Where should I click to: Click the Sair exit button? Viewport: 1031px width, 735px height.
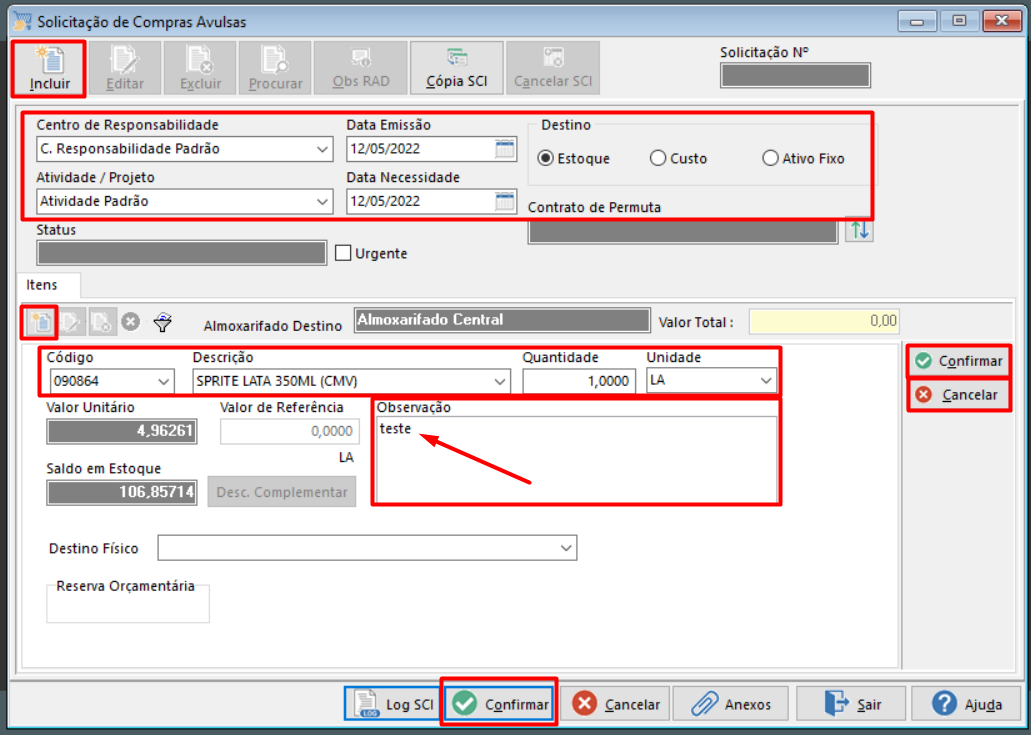851,704
